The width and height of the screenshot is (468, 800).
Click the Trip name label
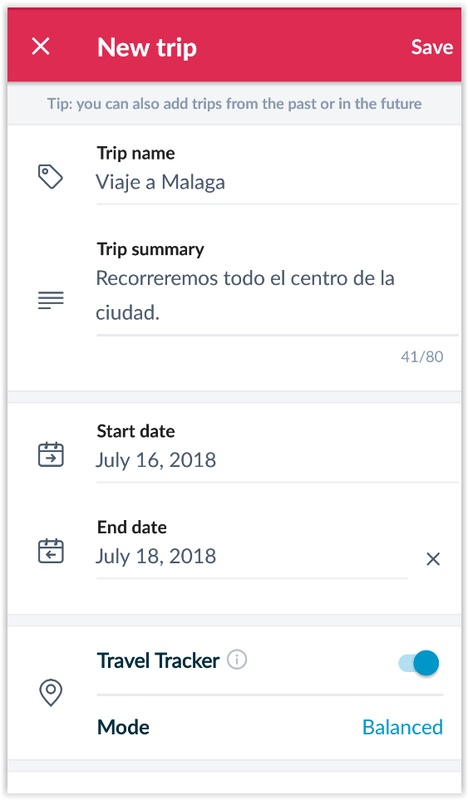coord(136,153)
